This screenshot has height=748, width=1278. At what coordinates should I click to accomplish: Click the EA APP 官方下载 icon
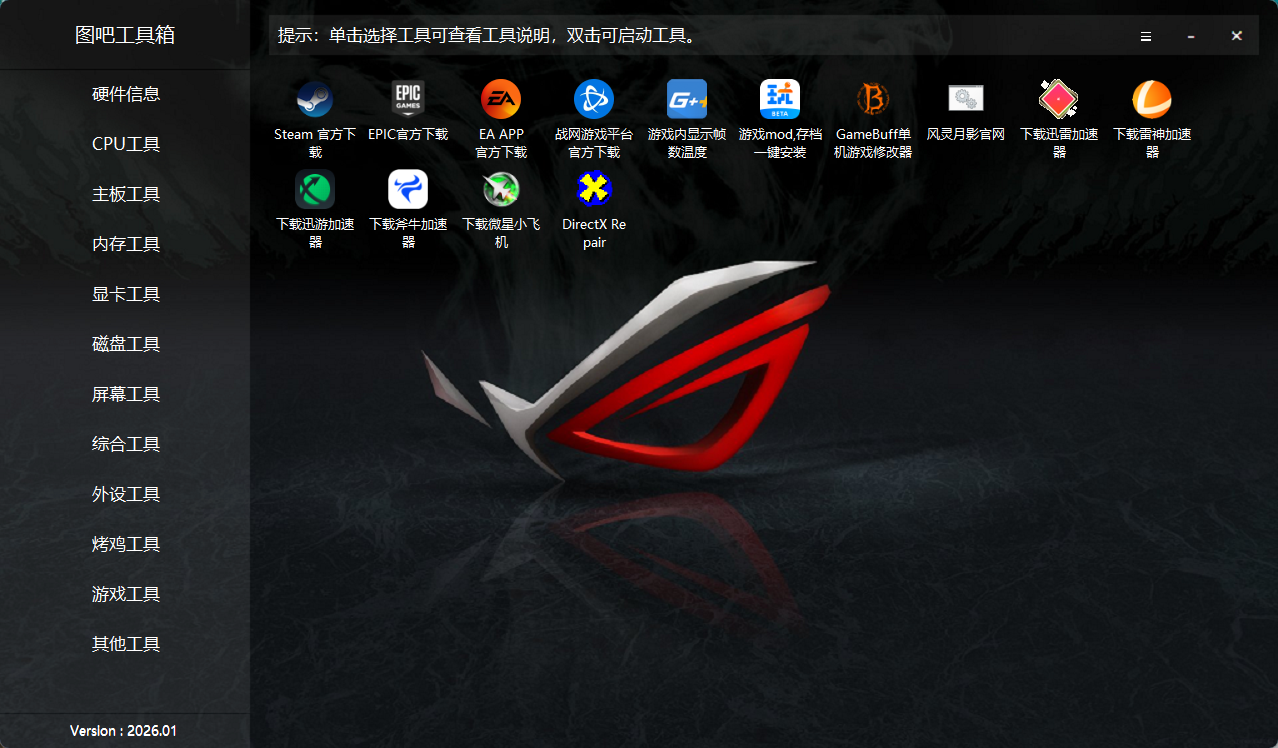coord(501,99)
